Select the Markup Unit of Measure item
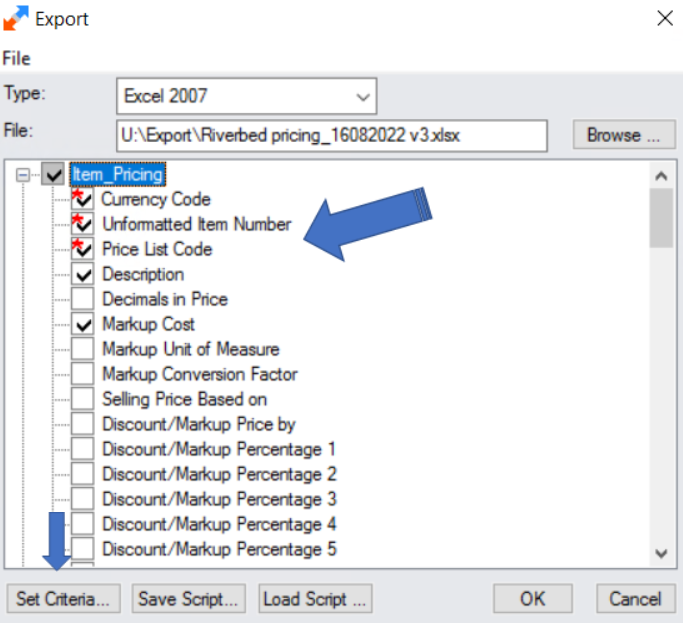The width and height of the screenshot is (683, 623). tap(190, 349)
